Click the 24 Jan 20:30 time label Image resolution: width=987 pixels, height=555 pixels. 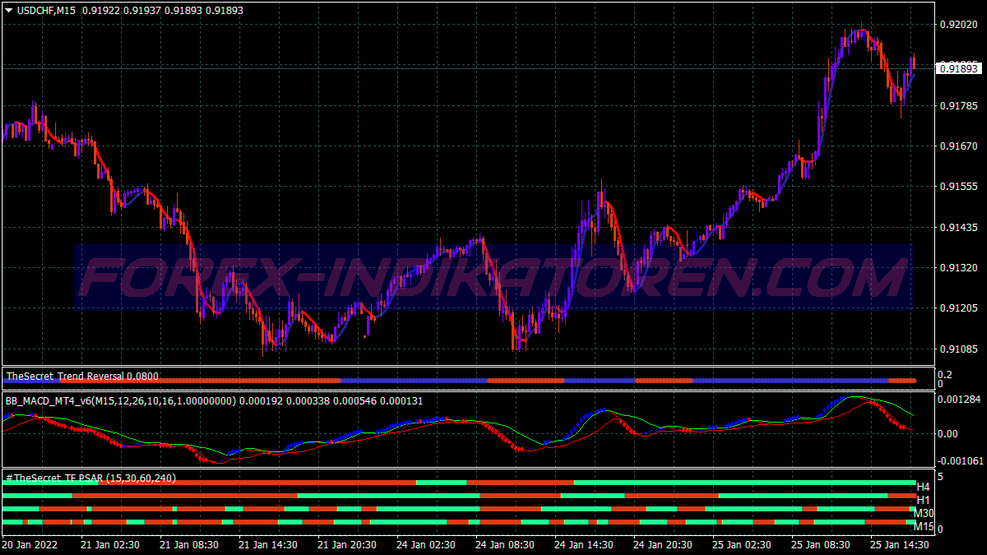662,545
